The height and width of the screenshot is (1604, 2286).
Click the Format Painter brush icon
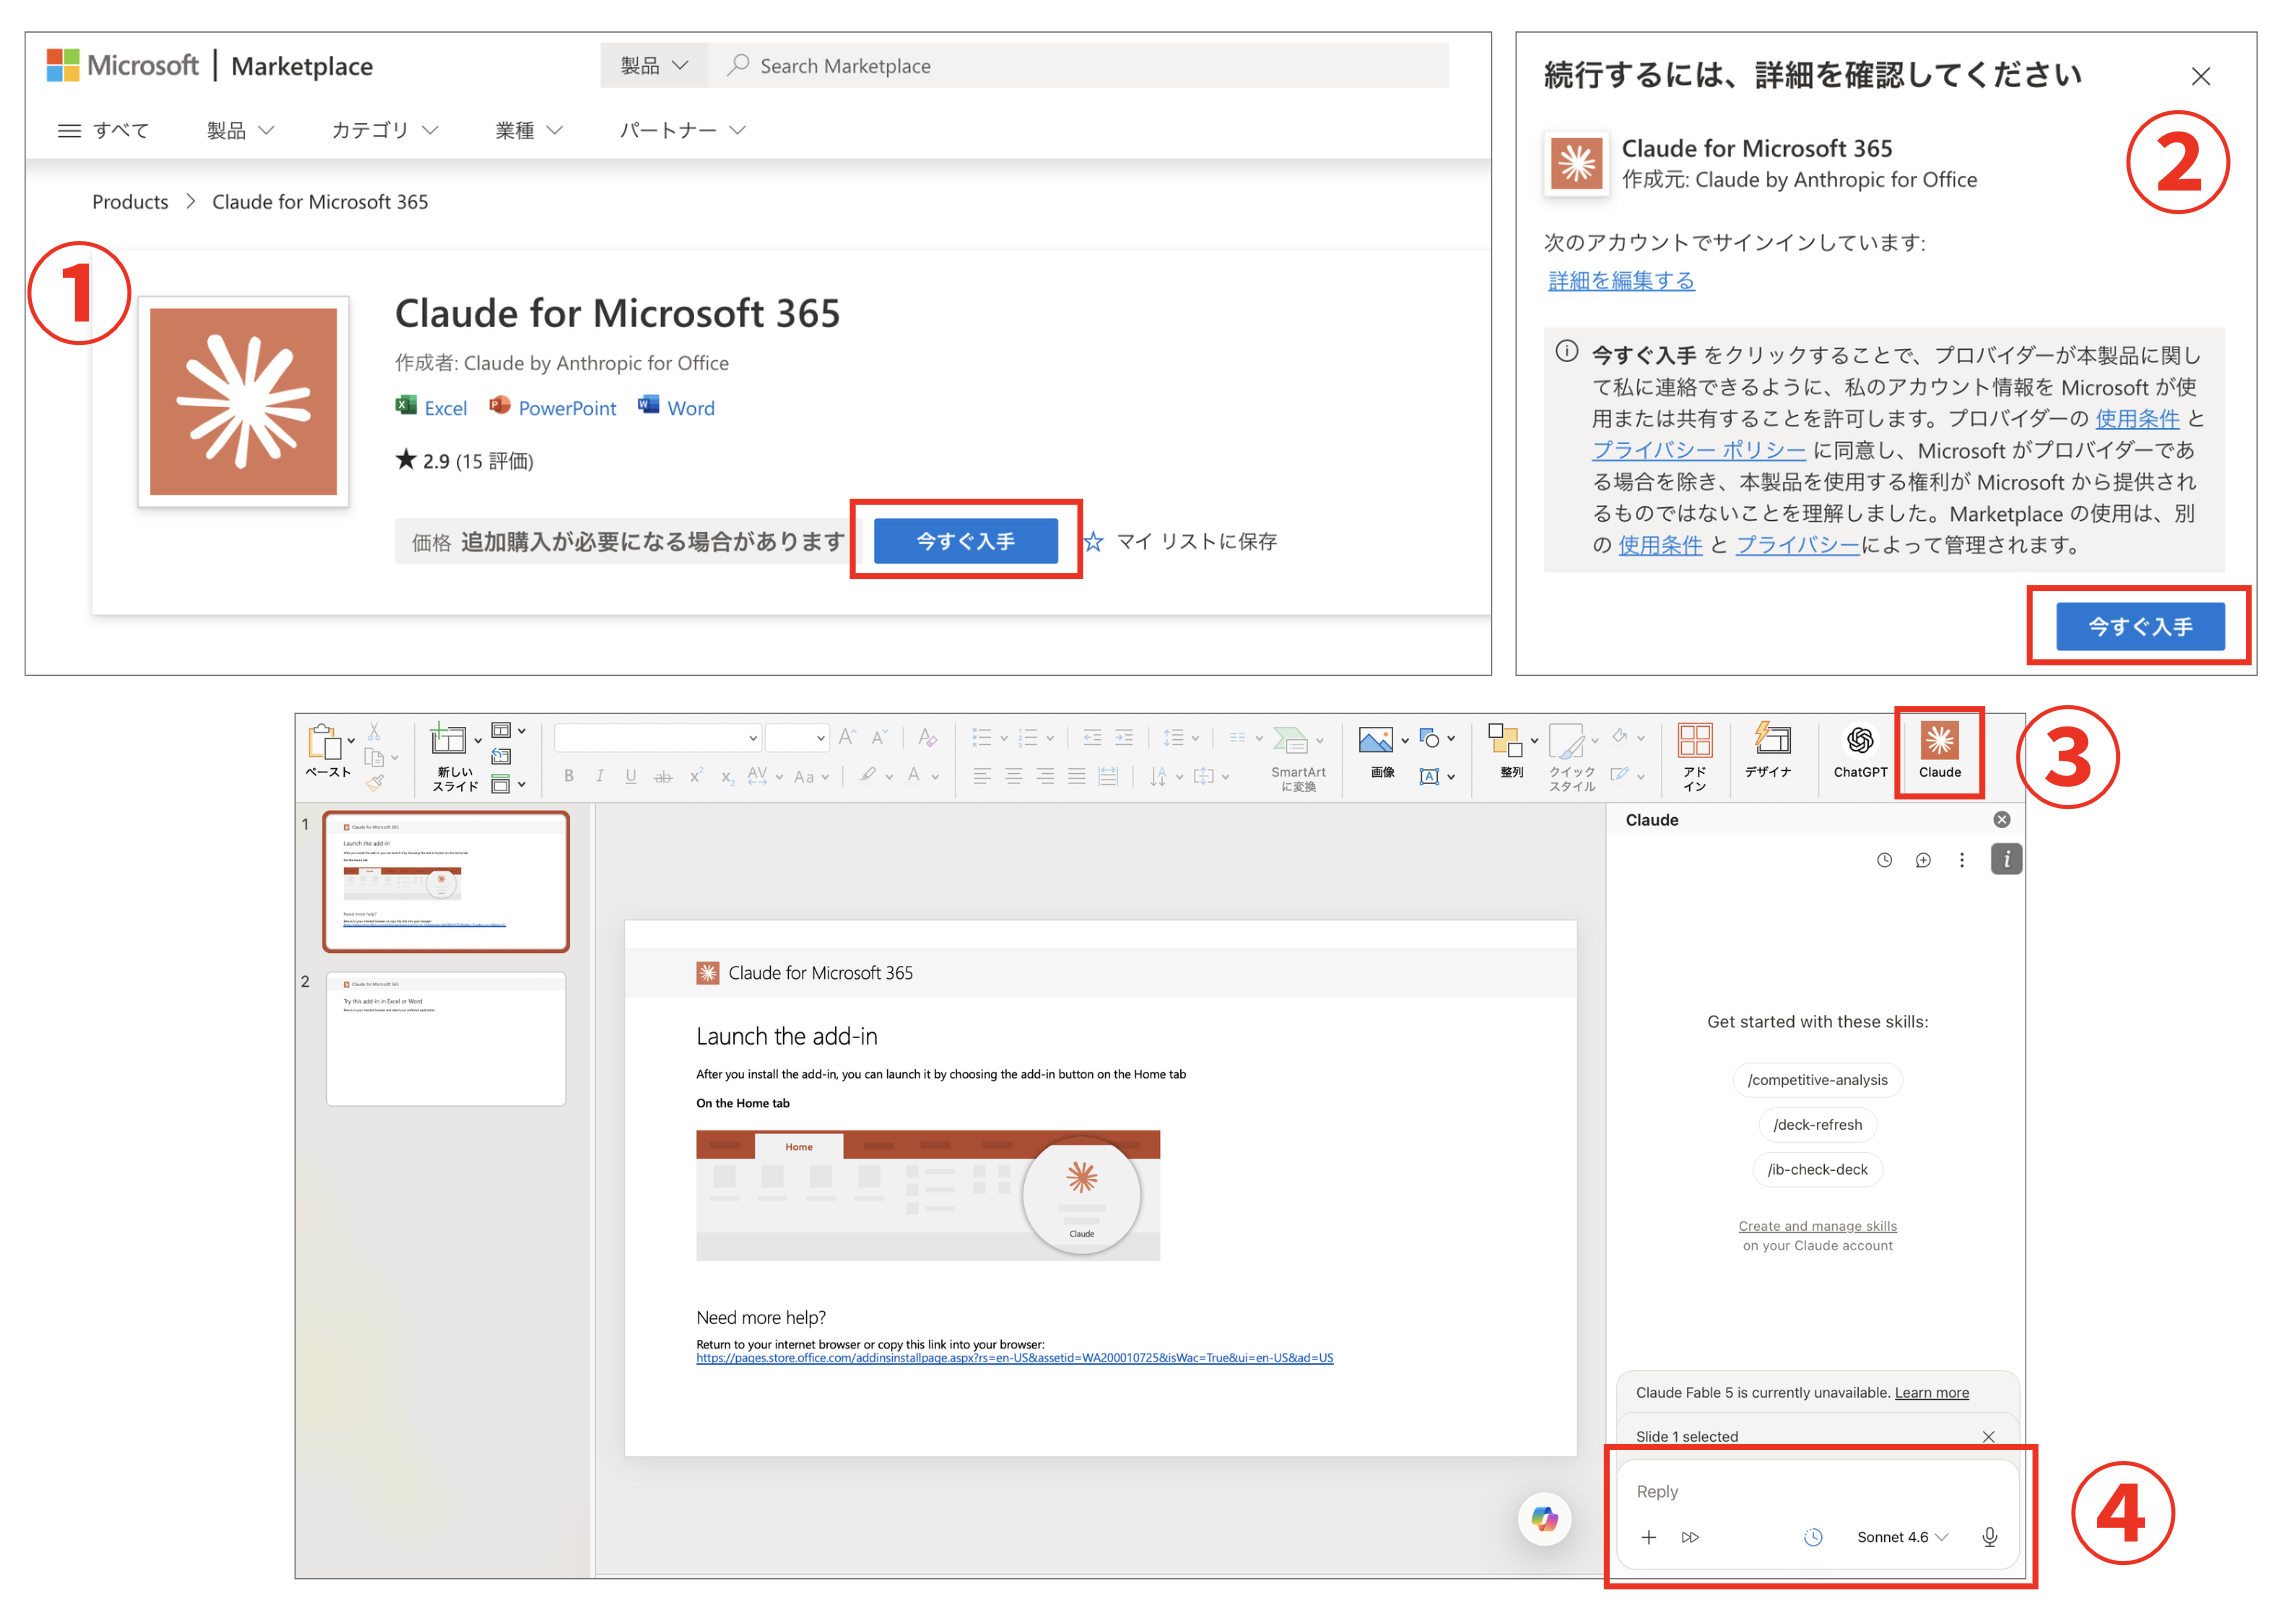point(375,783)
